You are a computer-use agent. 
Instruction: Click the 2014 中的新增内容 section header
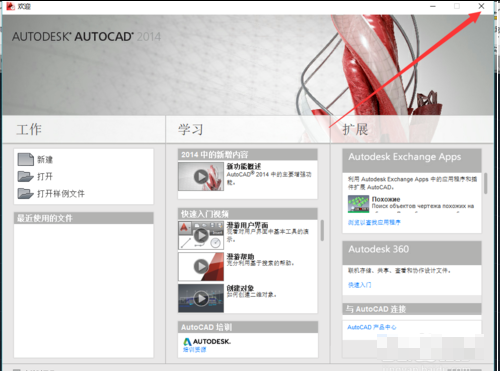[x=248, y=155]
